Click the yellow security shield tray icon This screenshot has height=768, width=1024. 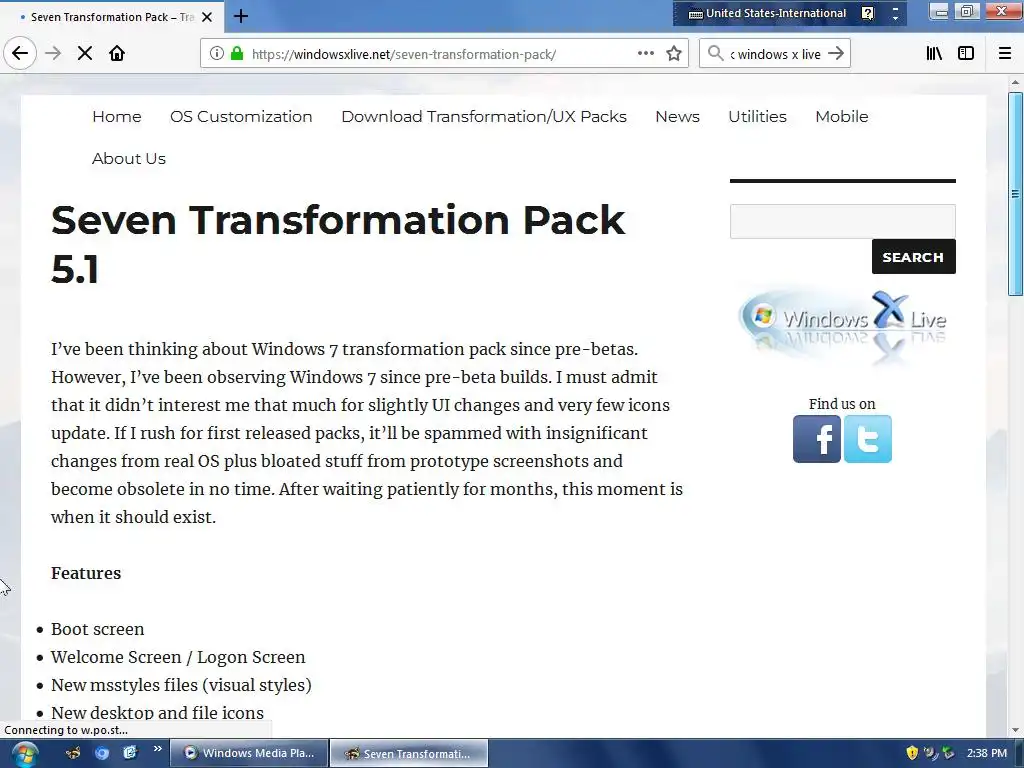tap(912, 753)
